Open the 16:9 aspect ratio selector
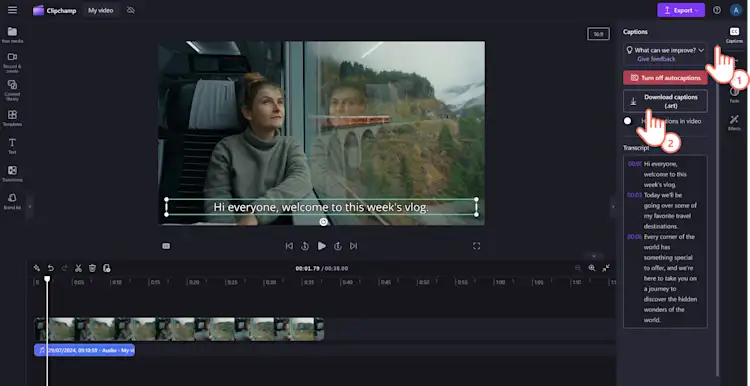750x386 pixels. coord(598,34)
